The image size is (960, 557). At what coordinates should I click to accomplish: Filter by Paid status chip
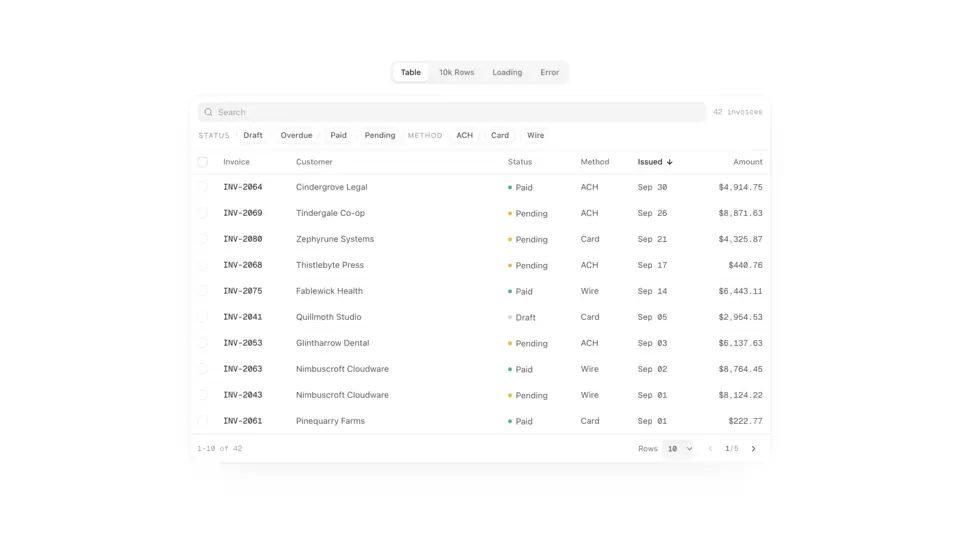tap(339, 135)
